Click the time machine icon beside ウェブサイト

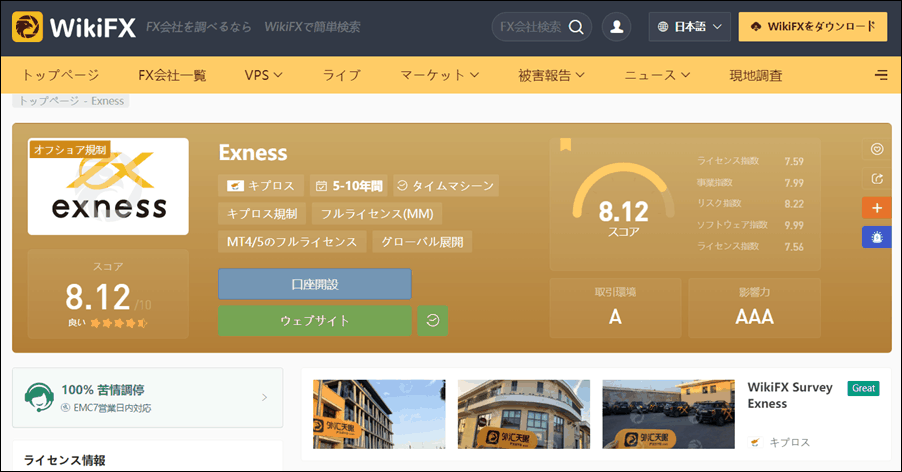[432, 321]
